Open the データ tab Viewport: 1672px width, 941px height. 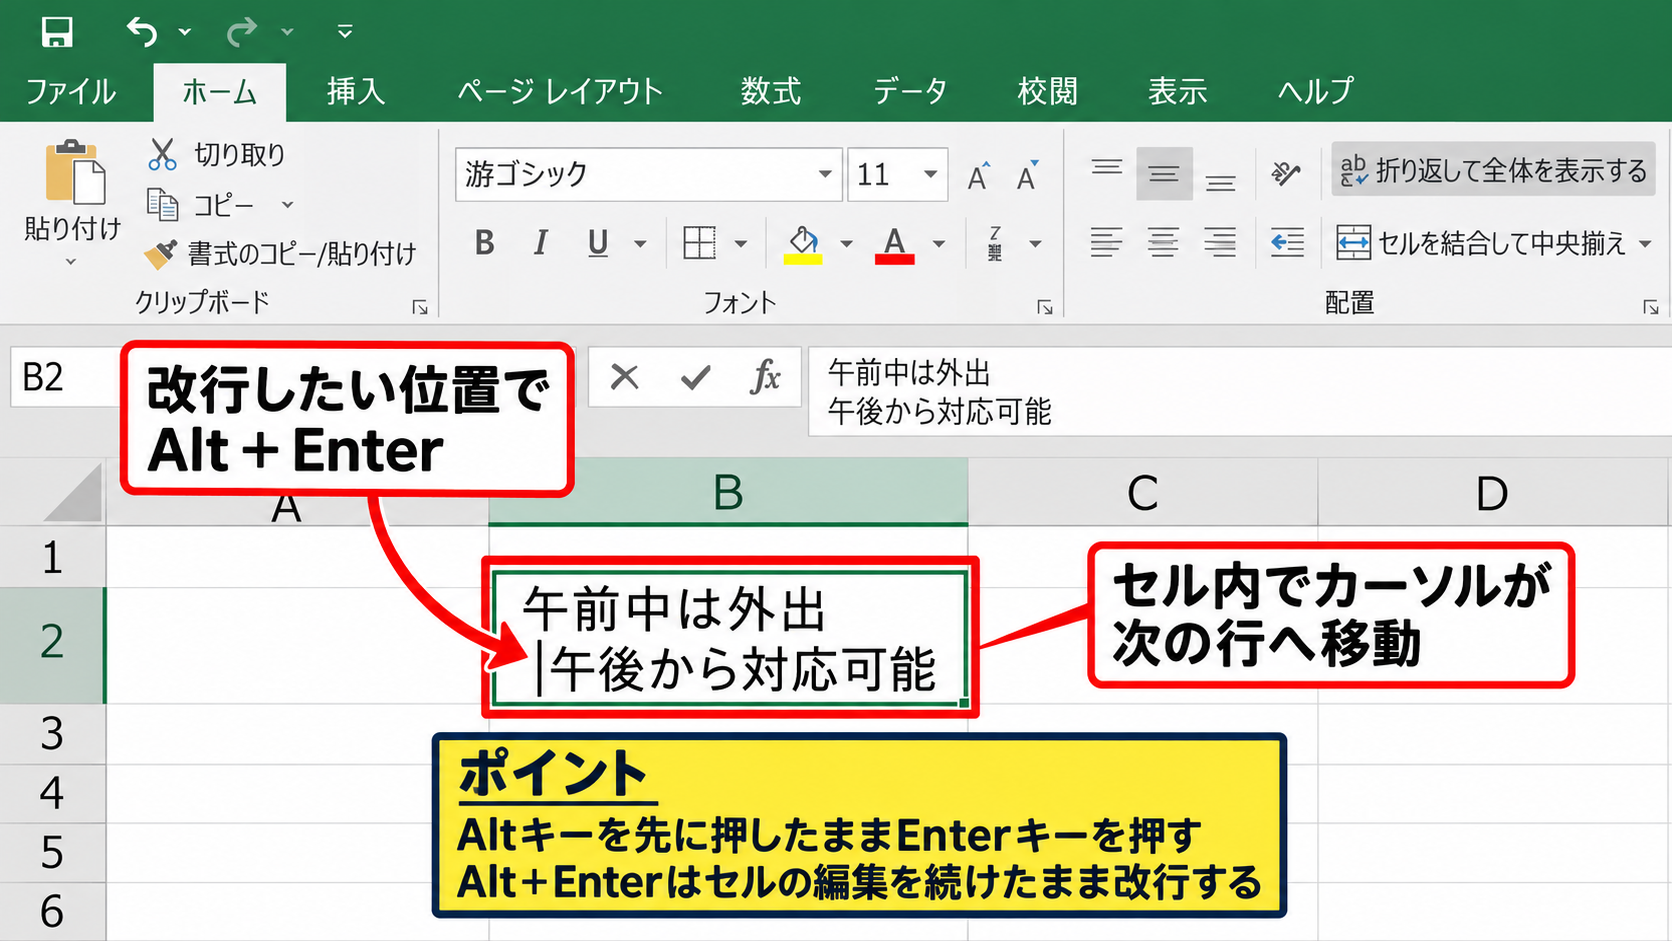pyautogui.click(x=910, y=92)
